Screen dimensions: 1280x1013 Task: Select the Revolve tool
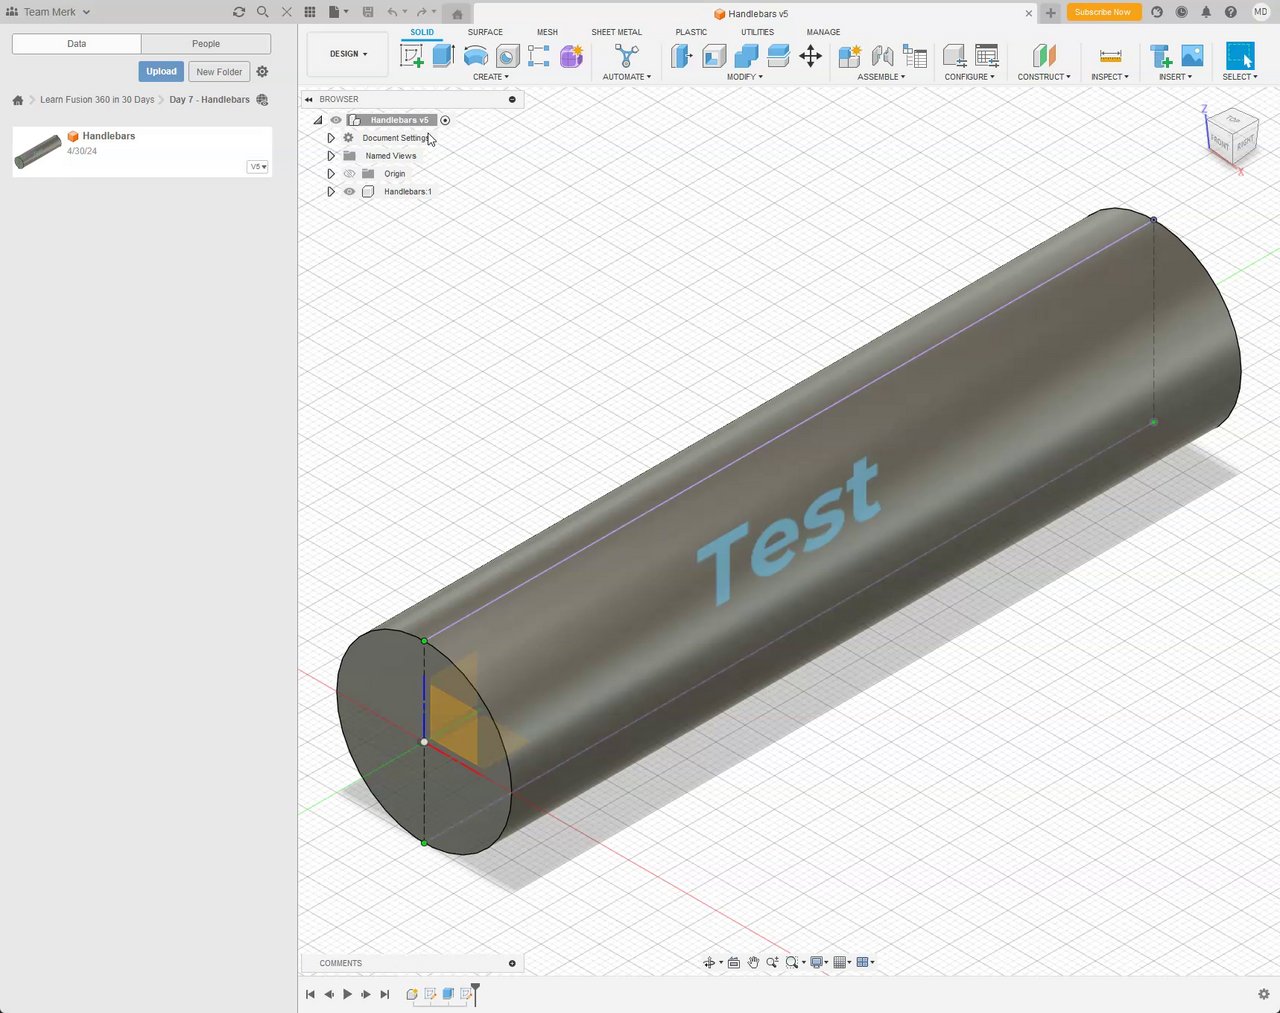coord(476,56)
